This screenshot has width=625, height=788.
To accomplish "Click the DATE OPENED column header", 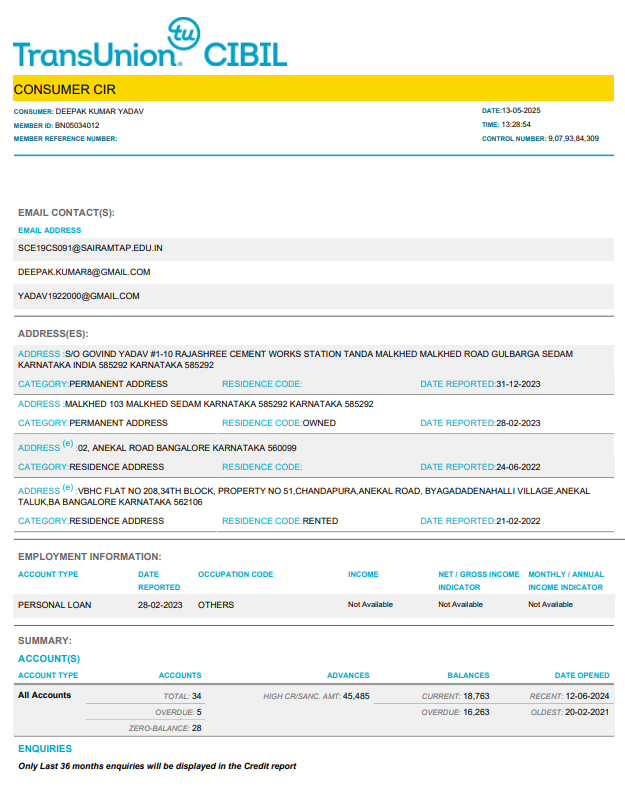I will (x=582, y=675).
